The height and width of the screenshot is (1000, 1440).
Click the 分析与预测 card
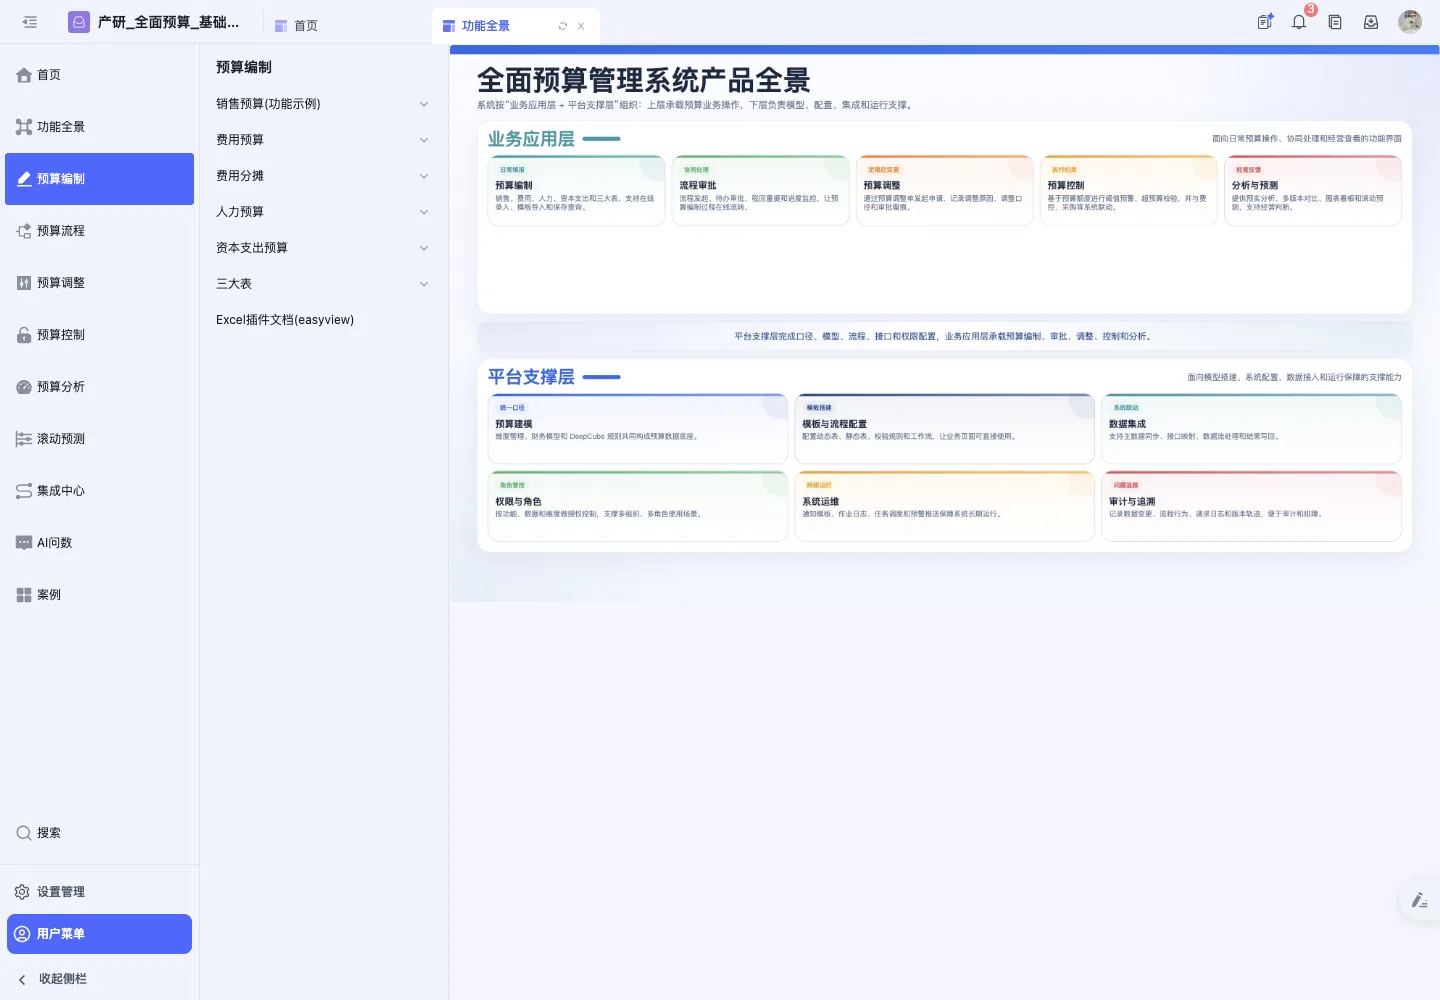tap(1313, 190)
